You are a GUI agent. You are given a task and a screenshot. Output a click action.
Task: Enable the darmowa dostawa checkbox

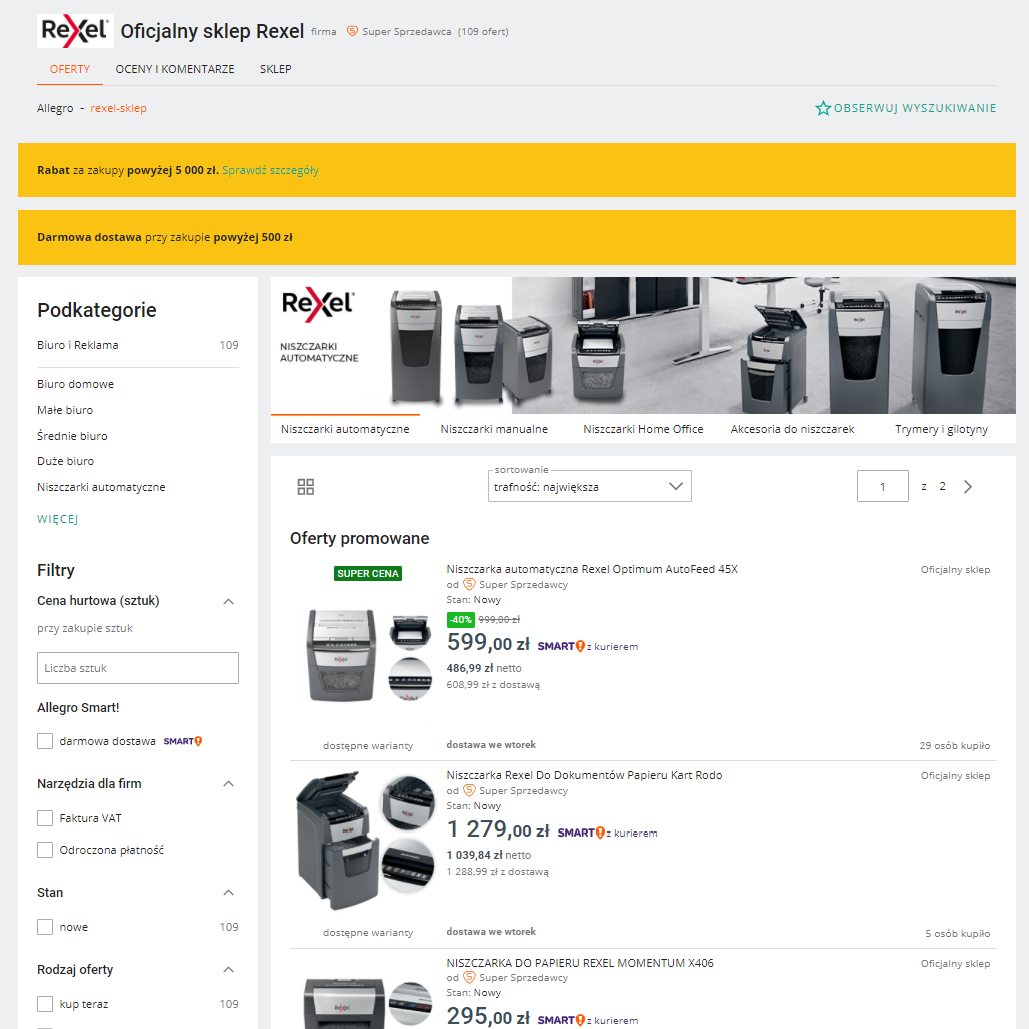(x=44, y=741)
